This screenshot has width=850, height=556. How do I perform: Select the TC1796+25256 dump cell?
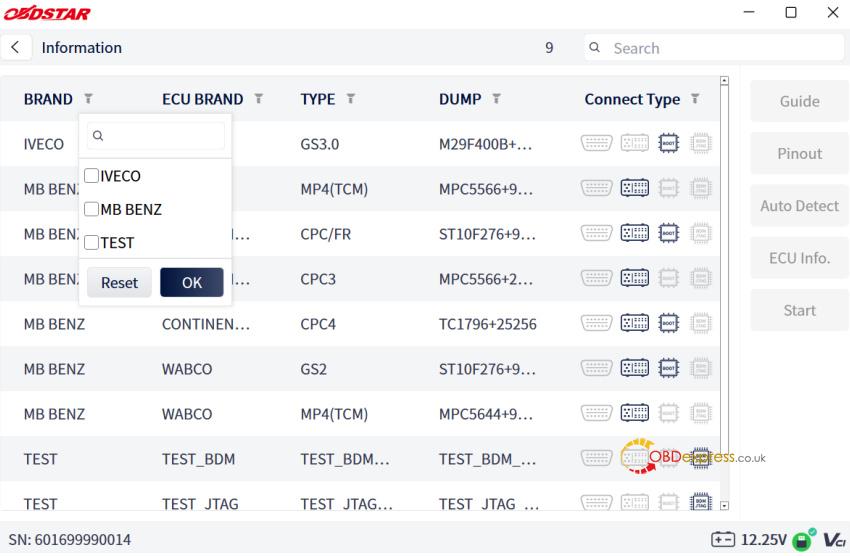[488, 324]
